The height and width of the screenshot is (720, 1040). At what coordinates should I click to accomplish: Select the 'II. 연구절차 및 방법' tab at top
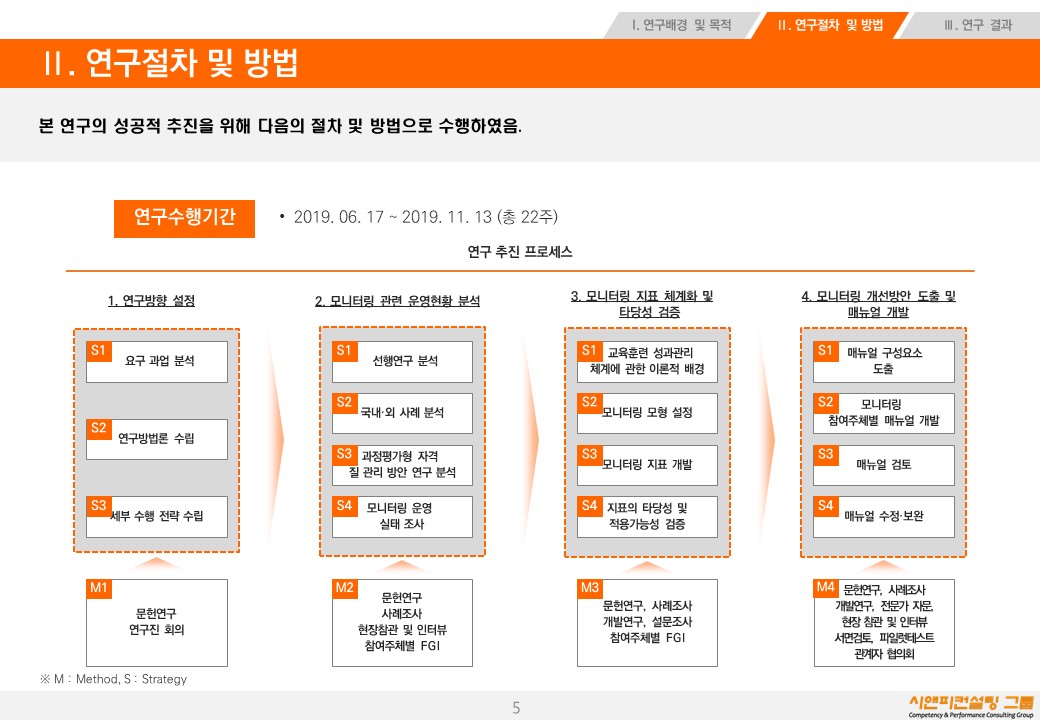click(830, 25)
